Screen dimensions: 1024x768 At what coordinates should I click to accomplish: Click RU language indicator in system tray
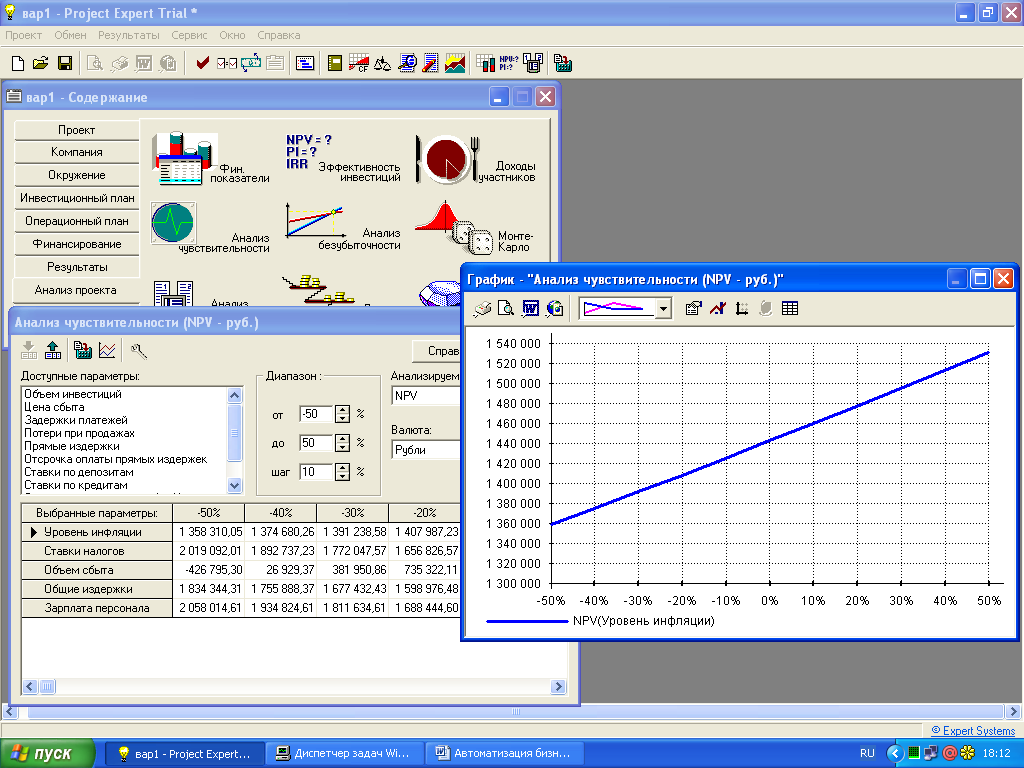coord(867,754)
